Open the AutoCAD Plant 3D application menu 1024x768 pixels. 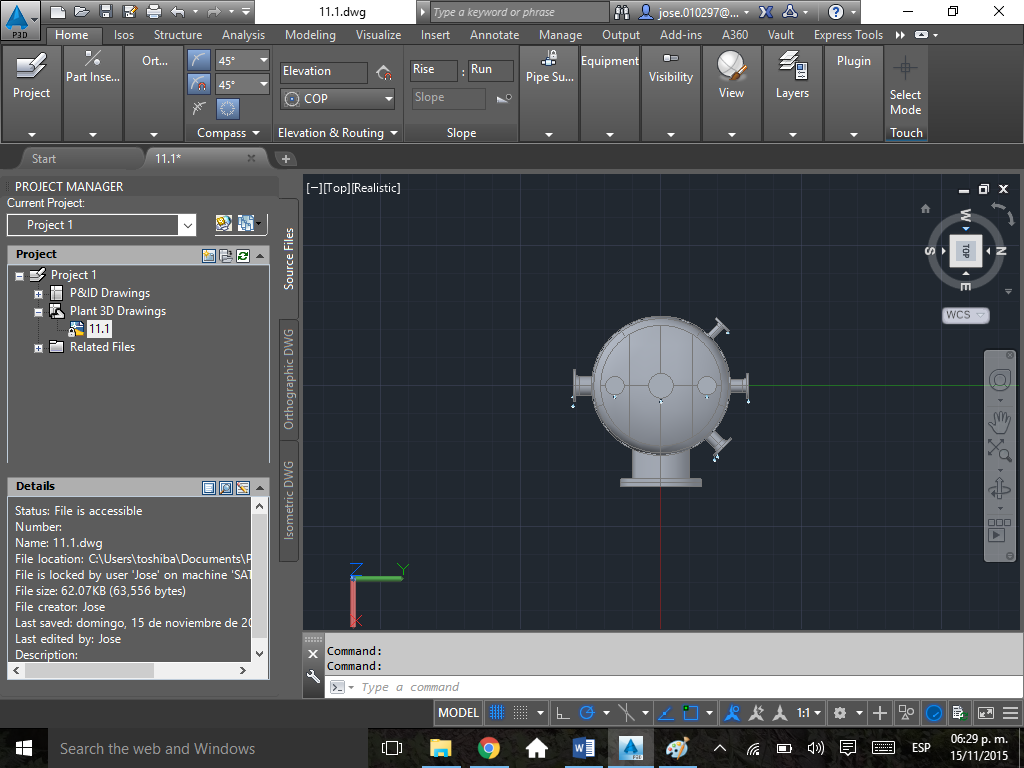(x=20, y=20)
